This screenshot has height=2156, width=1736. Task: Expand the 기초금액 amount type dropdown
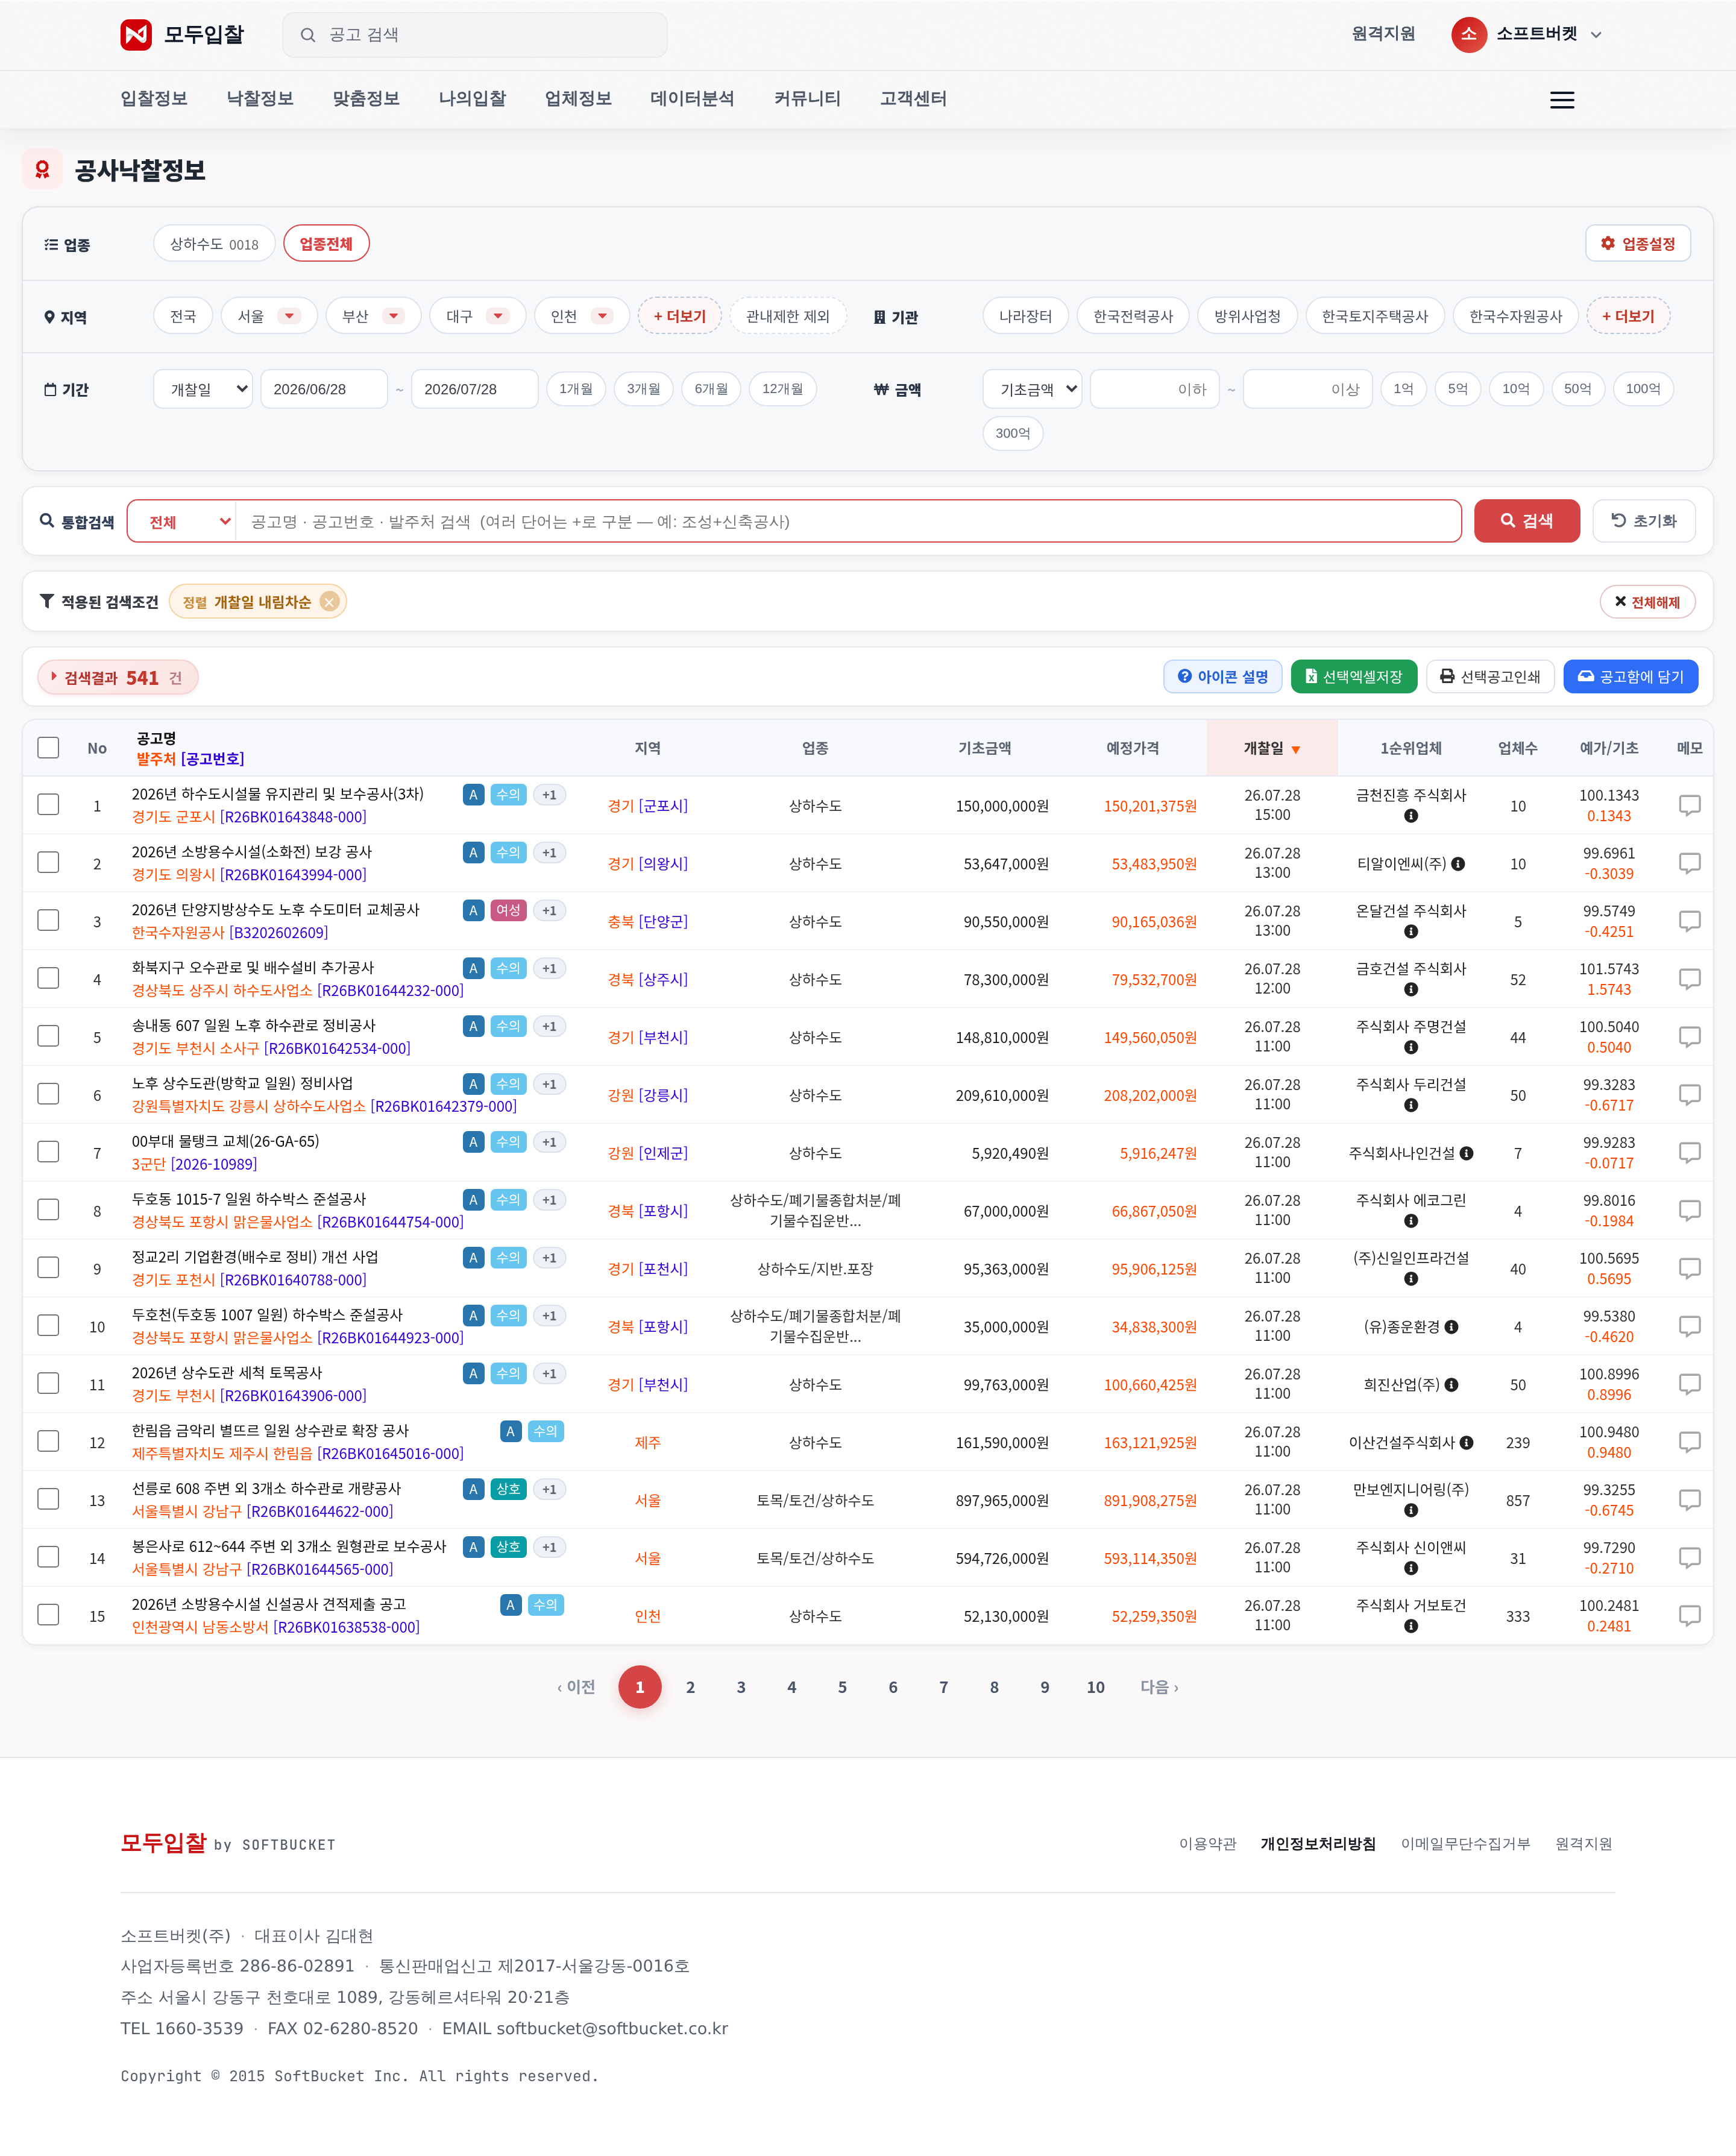click(1032, 389)
